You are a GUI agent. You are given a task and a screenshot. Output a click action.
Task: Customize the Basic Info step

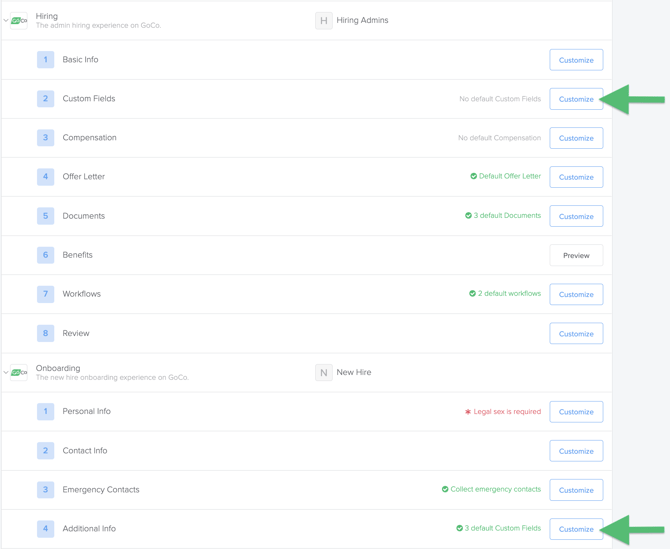(x=576, y=60)
